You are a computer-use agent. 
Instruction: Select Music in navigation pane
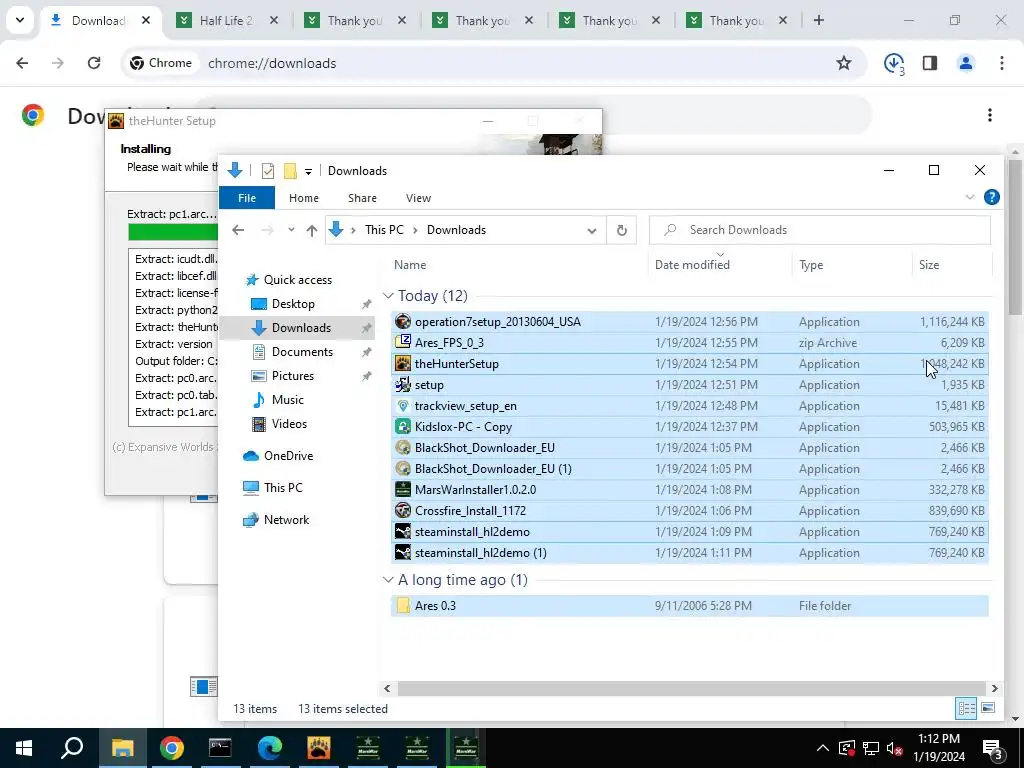(287, 400)
